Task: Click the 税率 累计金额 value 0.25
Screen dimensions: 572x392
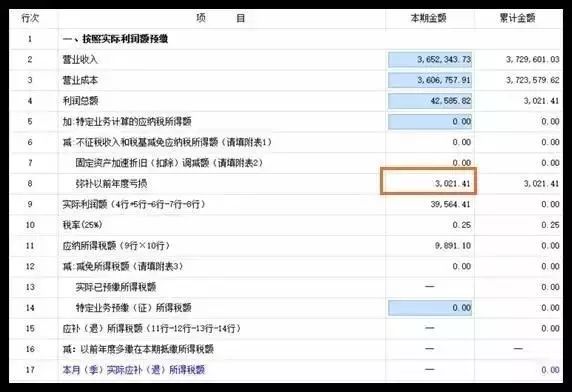Action: coord(550,225)
